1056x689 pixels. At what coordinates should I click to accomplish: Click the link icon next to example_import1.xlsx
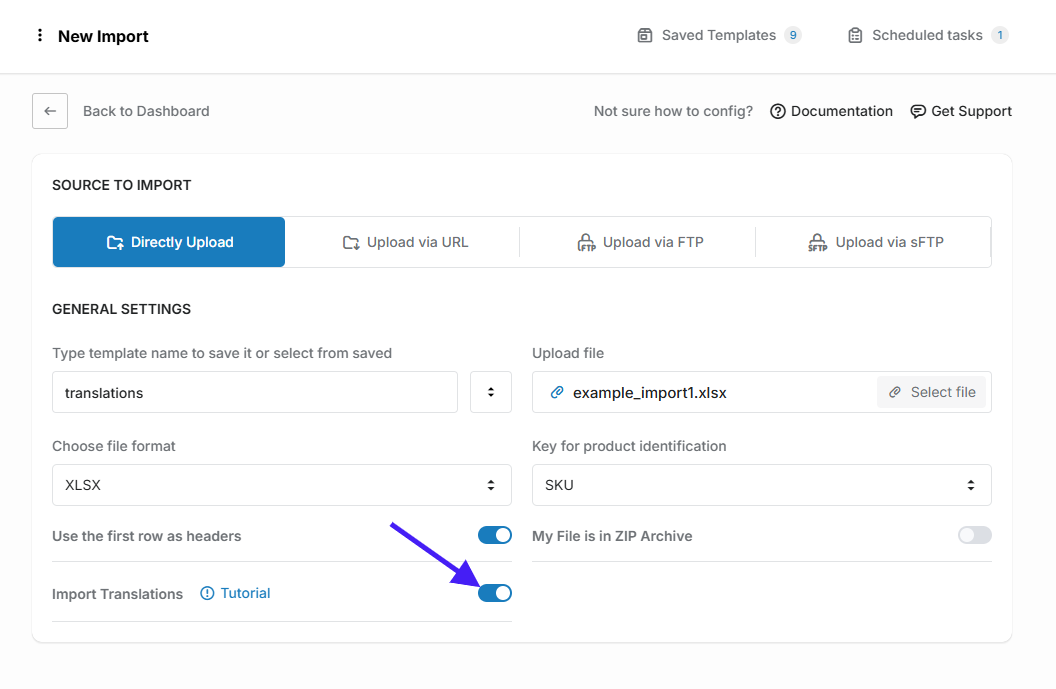point(557,393)
